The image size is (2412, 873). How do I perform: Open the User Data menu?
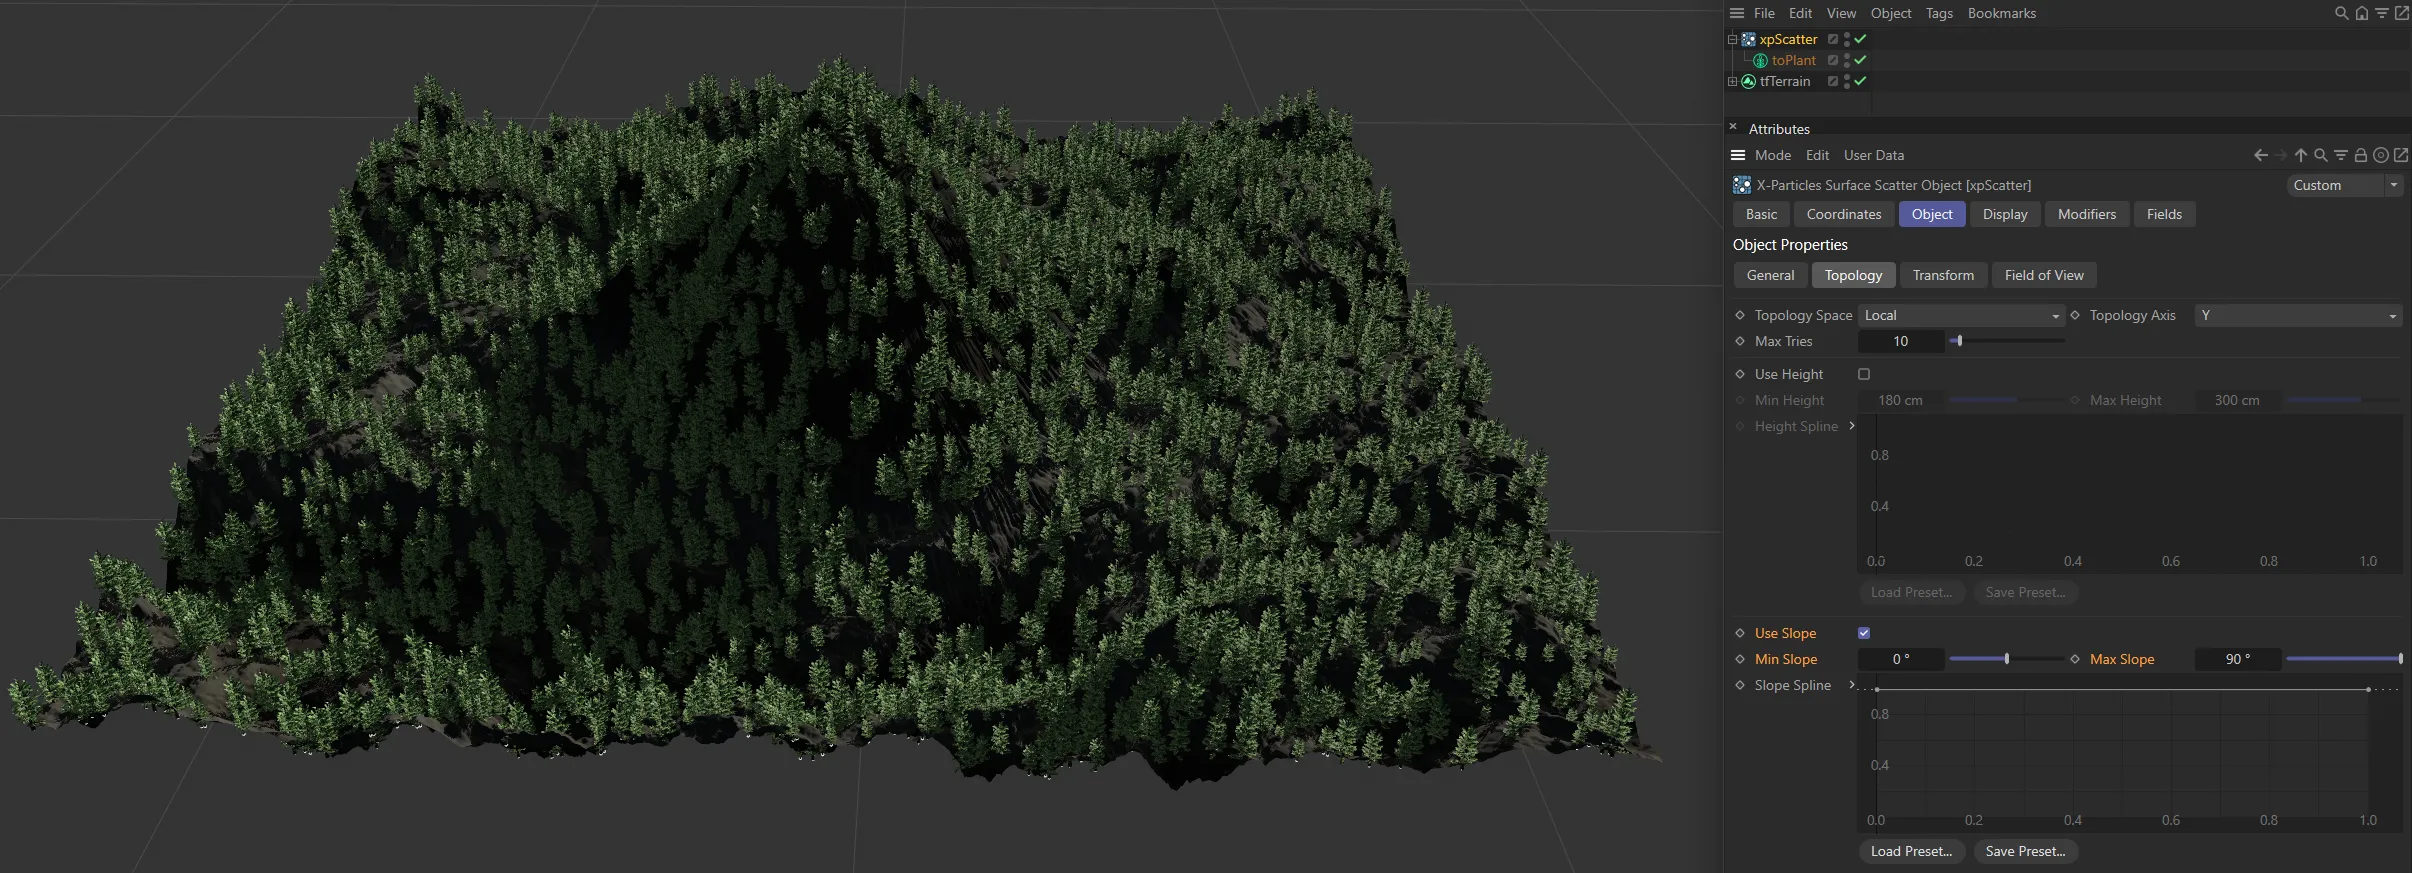(1874, 155)
